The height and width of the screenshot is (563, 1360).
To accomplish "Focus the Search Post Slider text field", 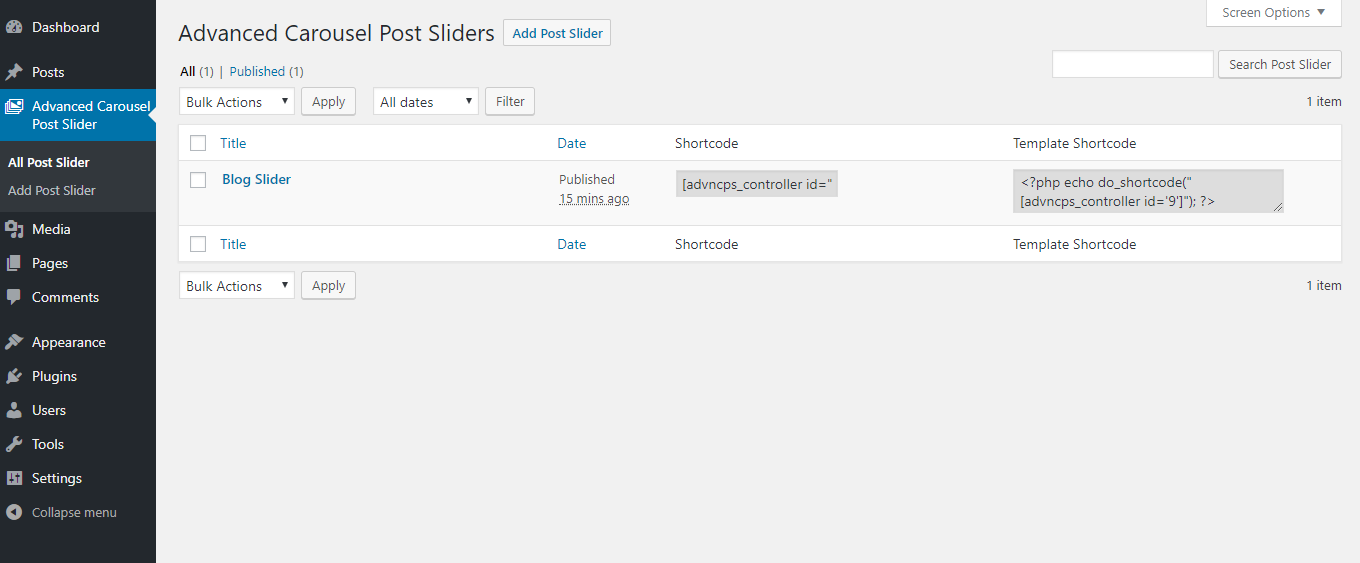I will tap(1133, 64).
